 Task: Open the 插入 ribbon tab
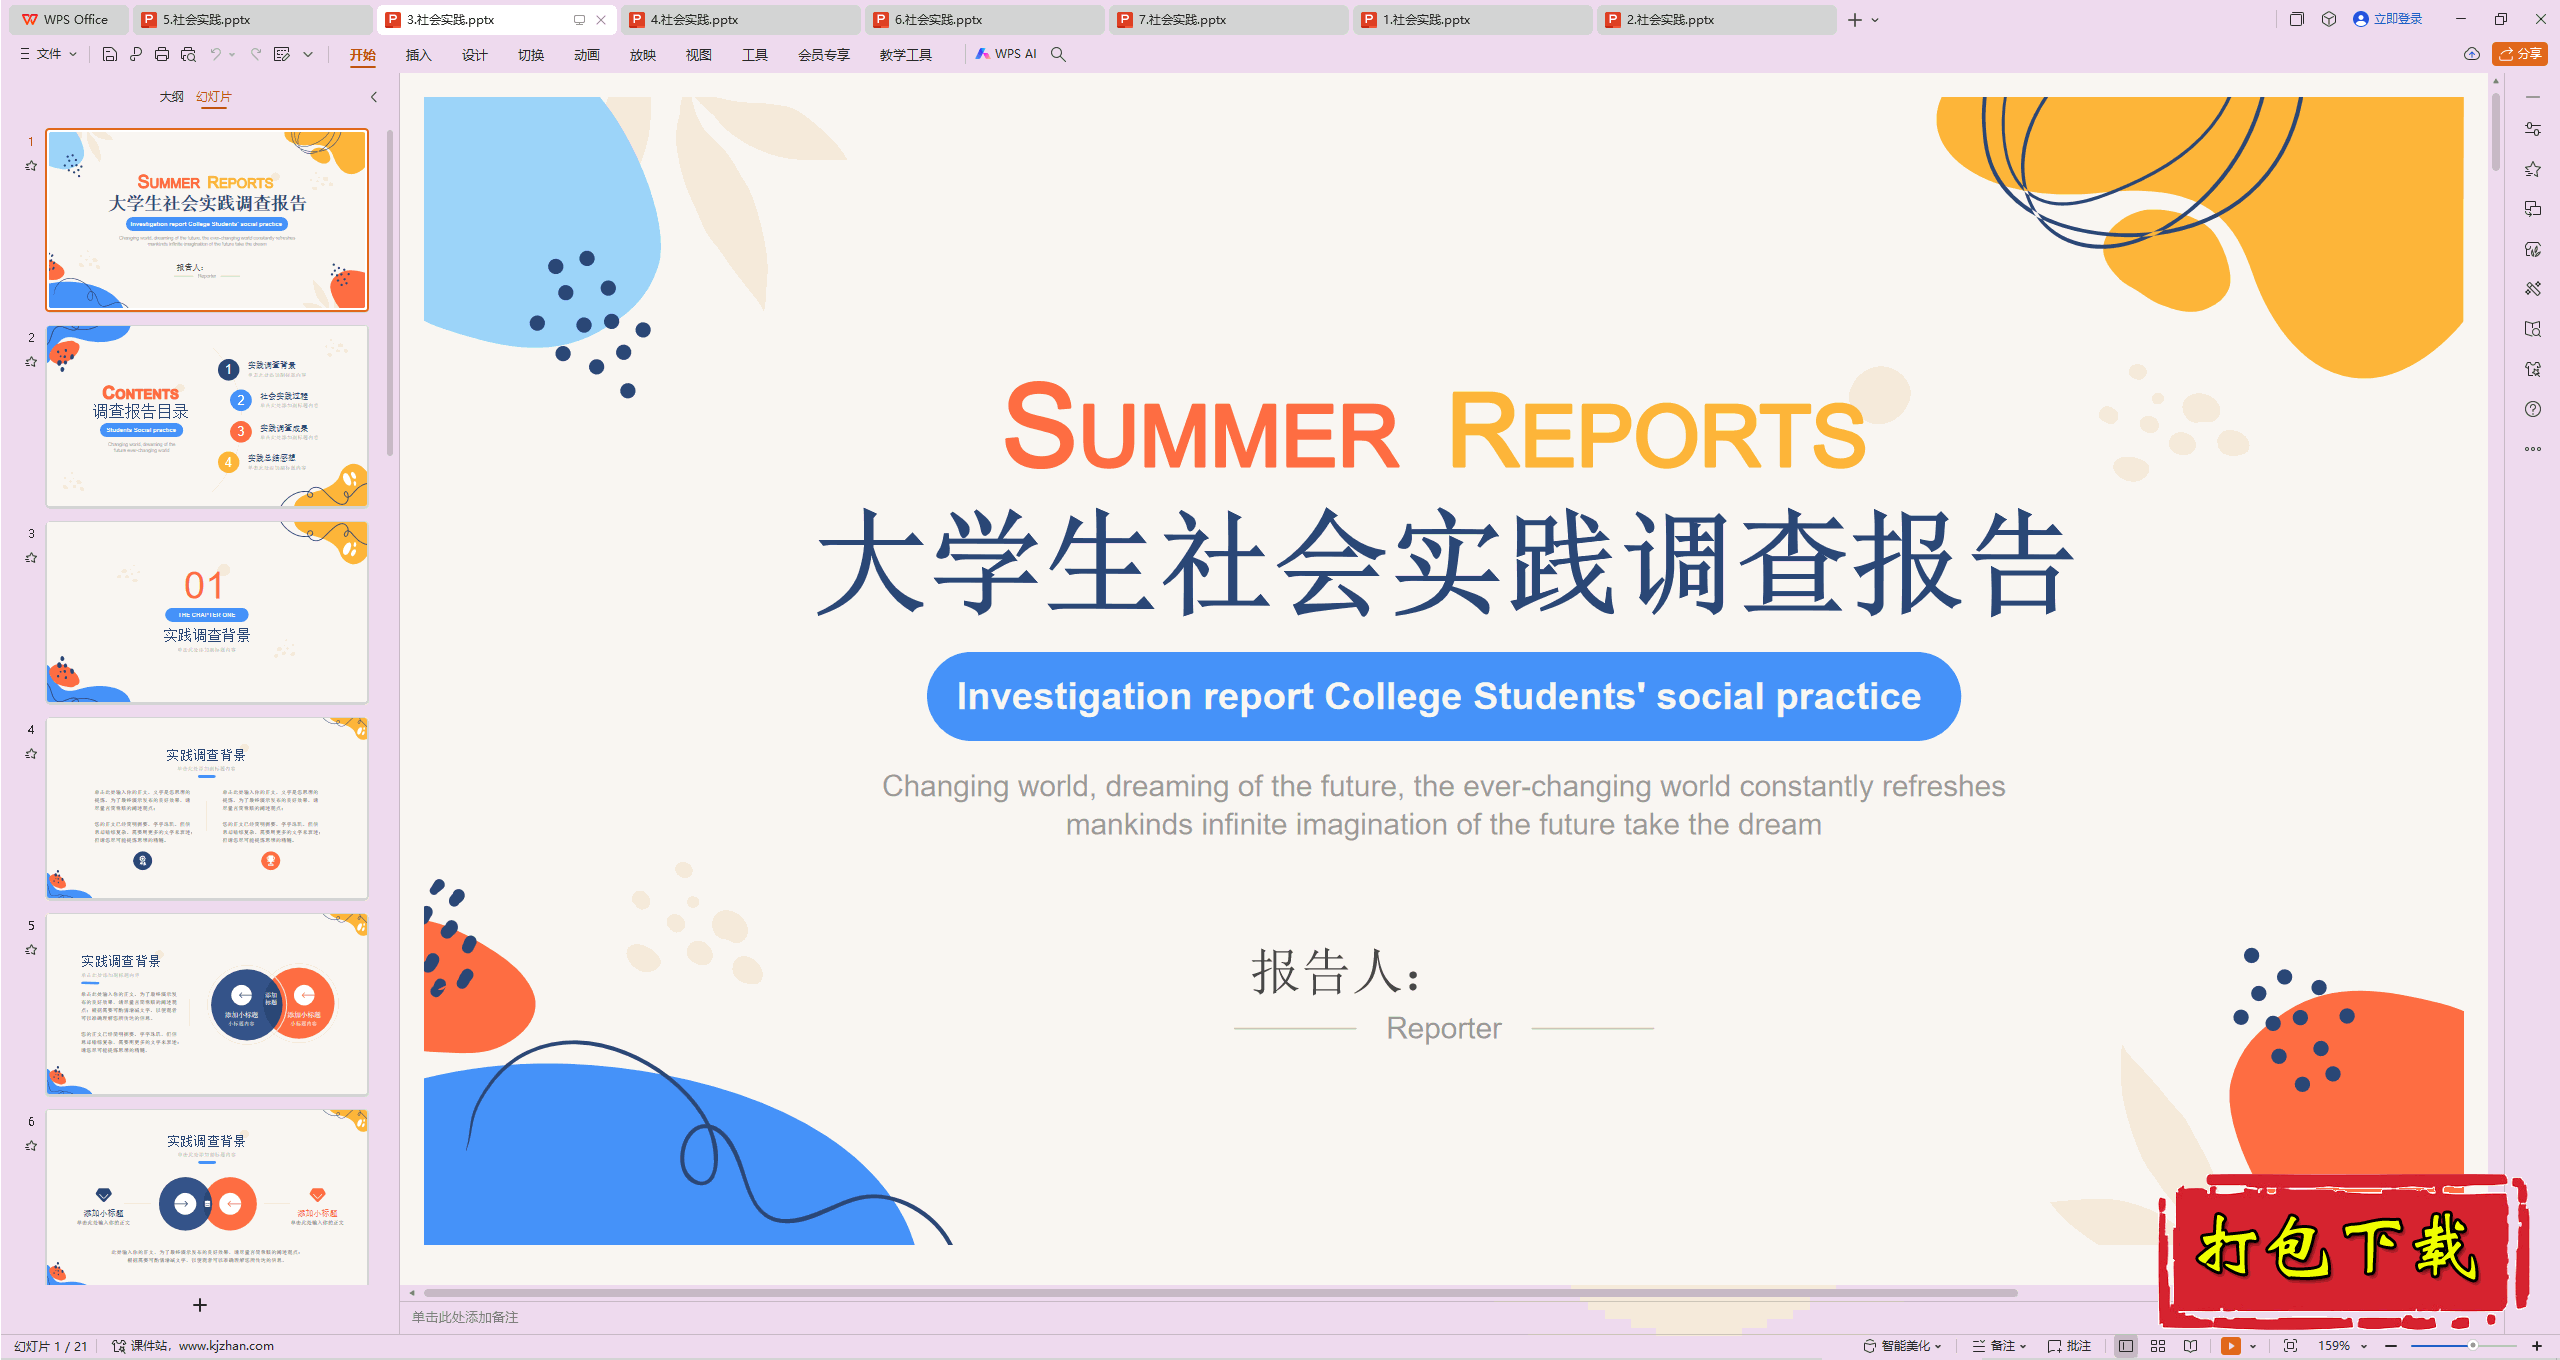click(419, 55)
